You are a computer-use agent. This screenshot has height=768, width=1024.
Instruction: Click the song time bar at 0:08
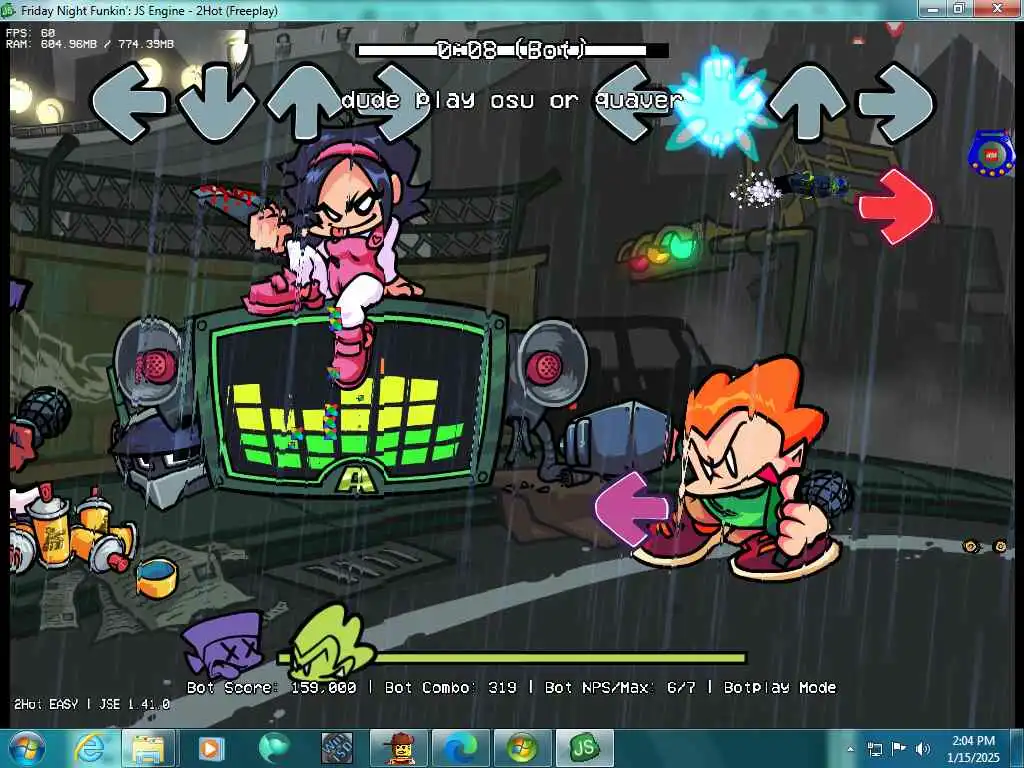tap(513, 50)
